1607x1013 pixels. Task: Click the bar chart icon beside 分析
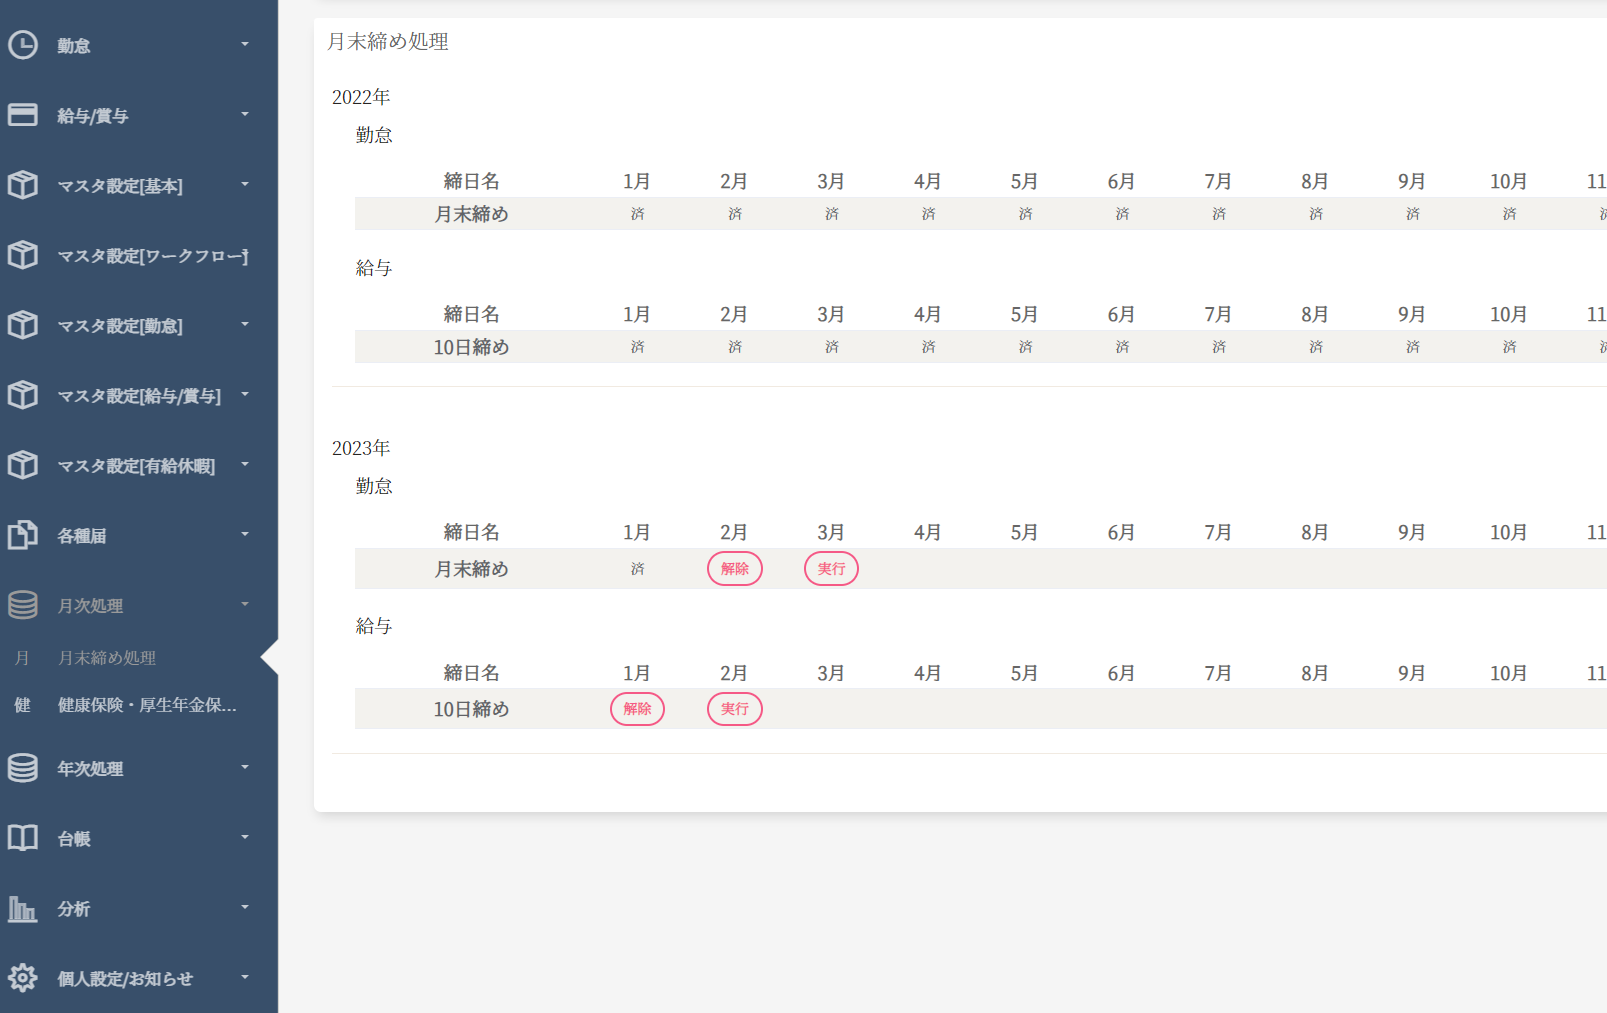tap(22, 908)
